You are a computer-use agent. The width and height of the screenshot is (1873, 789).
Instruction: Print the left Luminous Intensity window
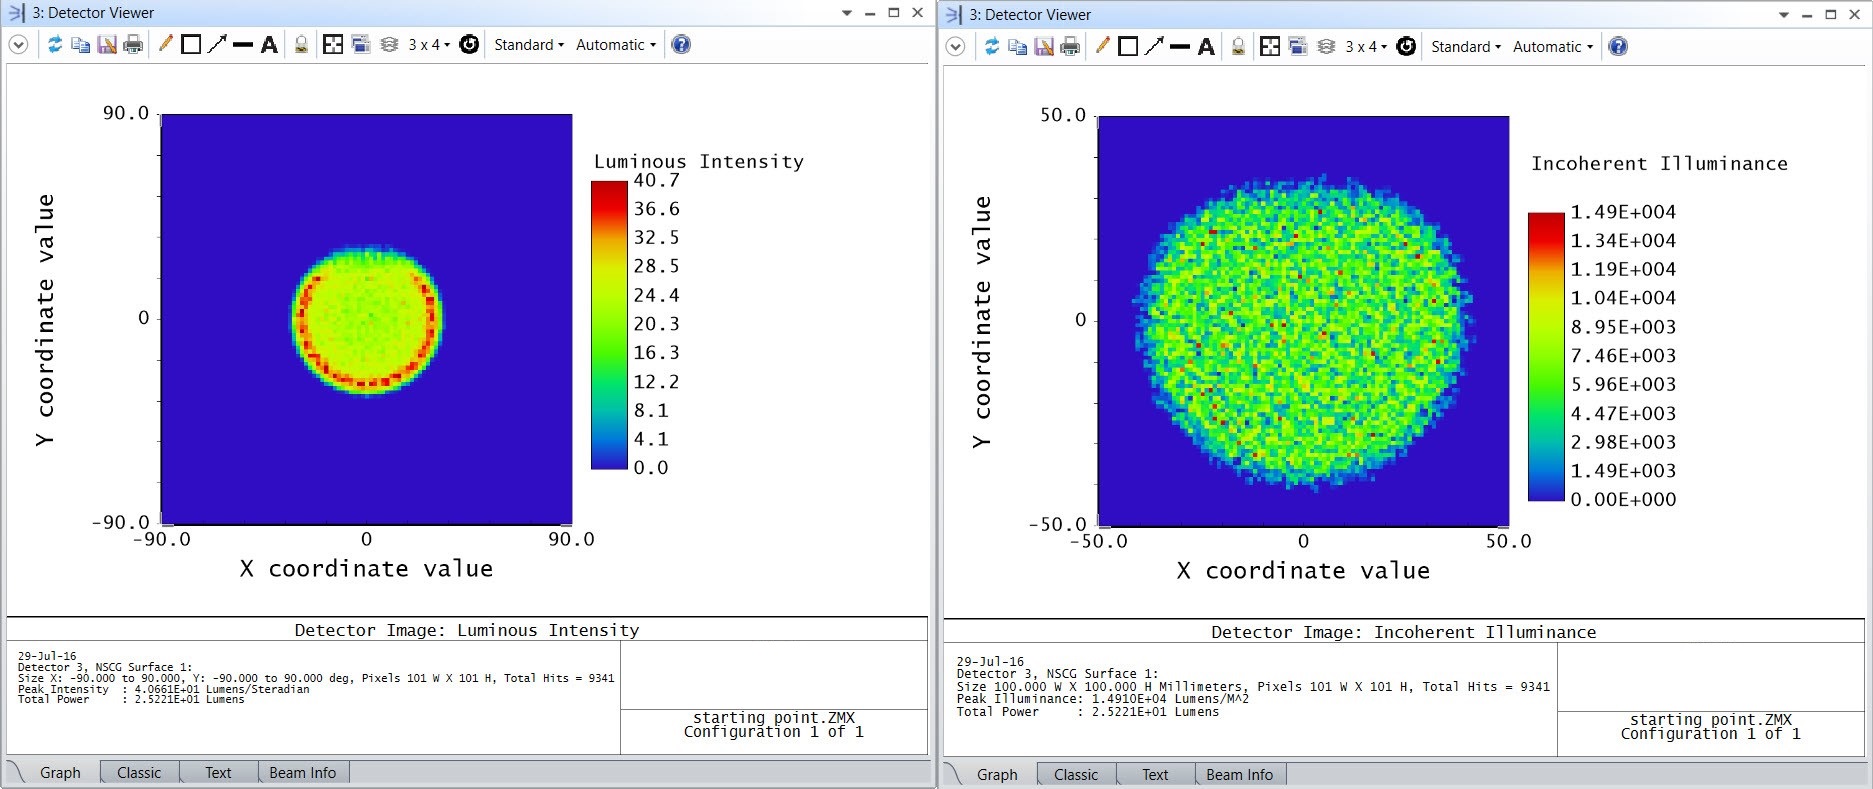click(133, 45)
